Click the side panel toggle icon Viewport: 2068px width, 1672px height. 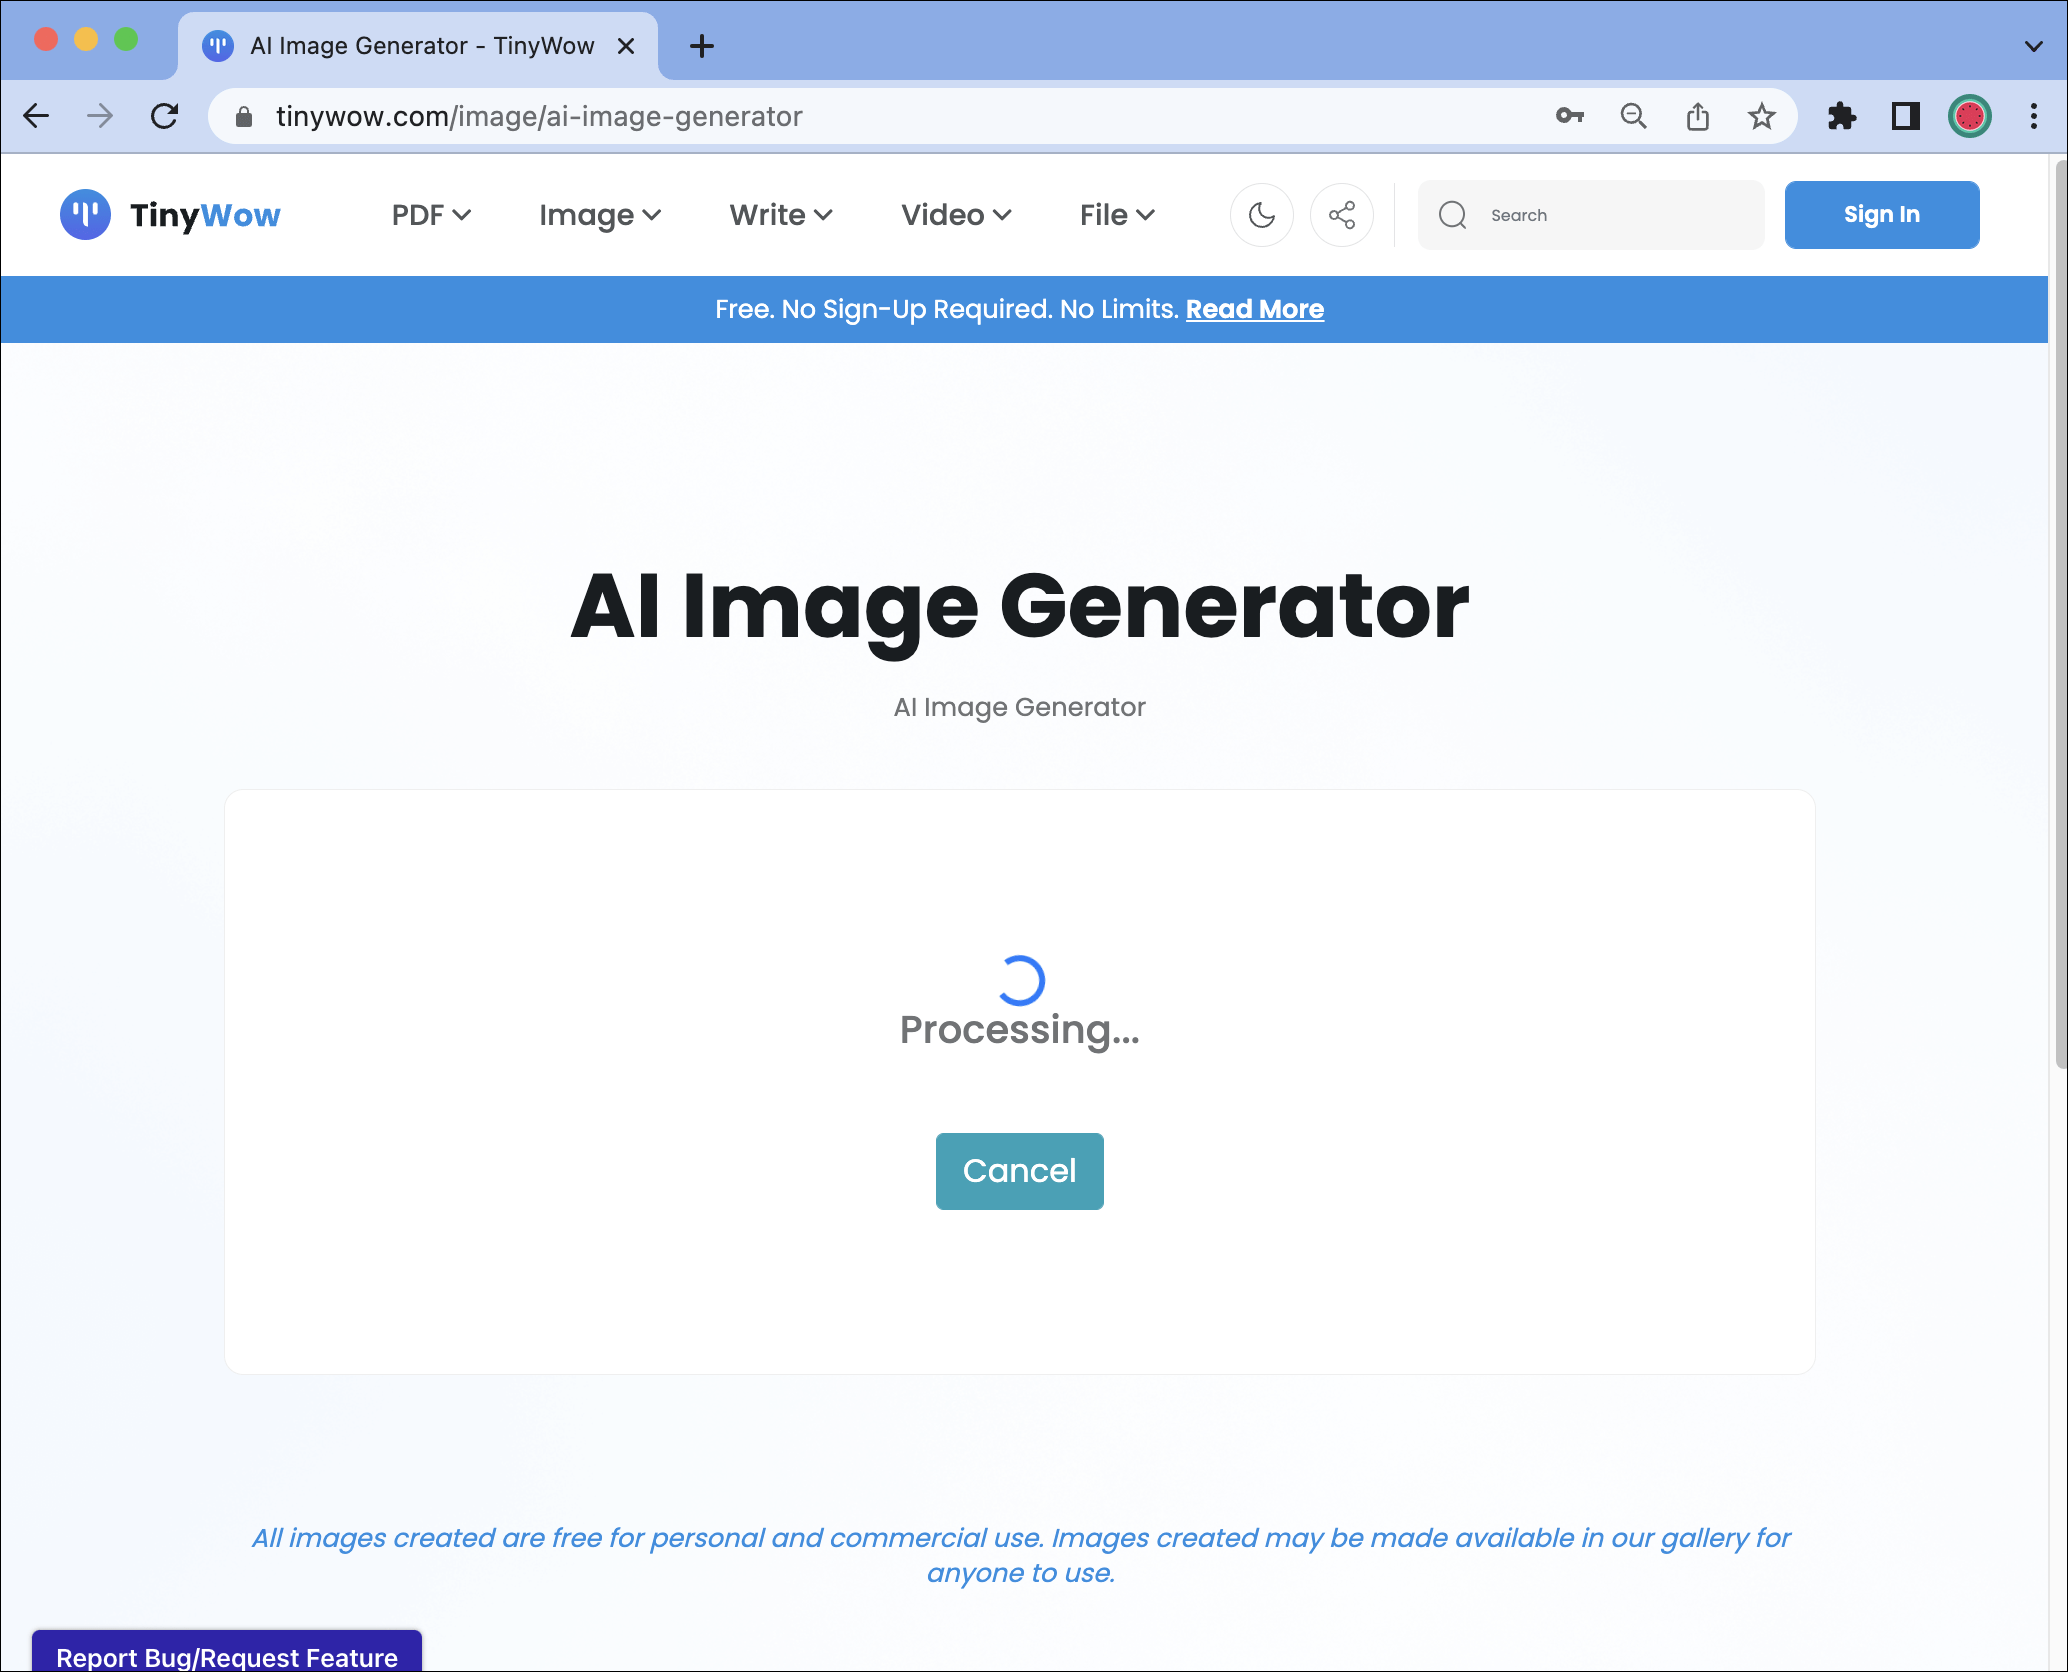pos(1906,116)
